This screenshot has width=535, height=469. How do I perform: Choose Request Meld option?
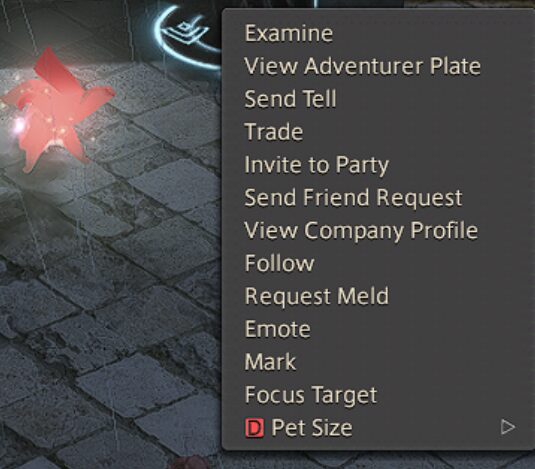(317, 296)
